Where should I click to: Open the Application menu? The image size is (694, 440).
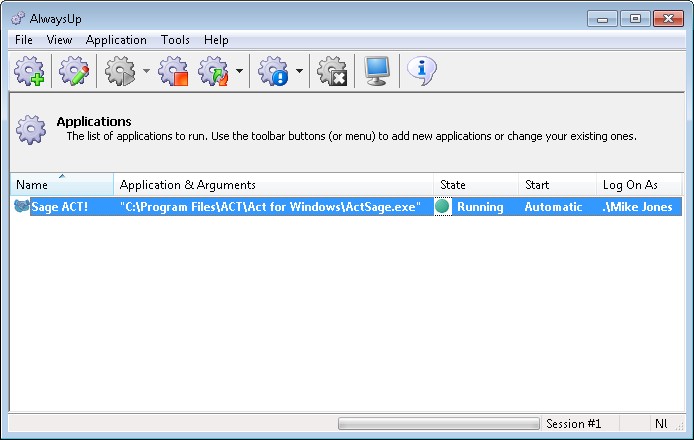(x=116, y=40)
